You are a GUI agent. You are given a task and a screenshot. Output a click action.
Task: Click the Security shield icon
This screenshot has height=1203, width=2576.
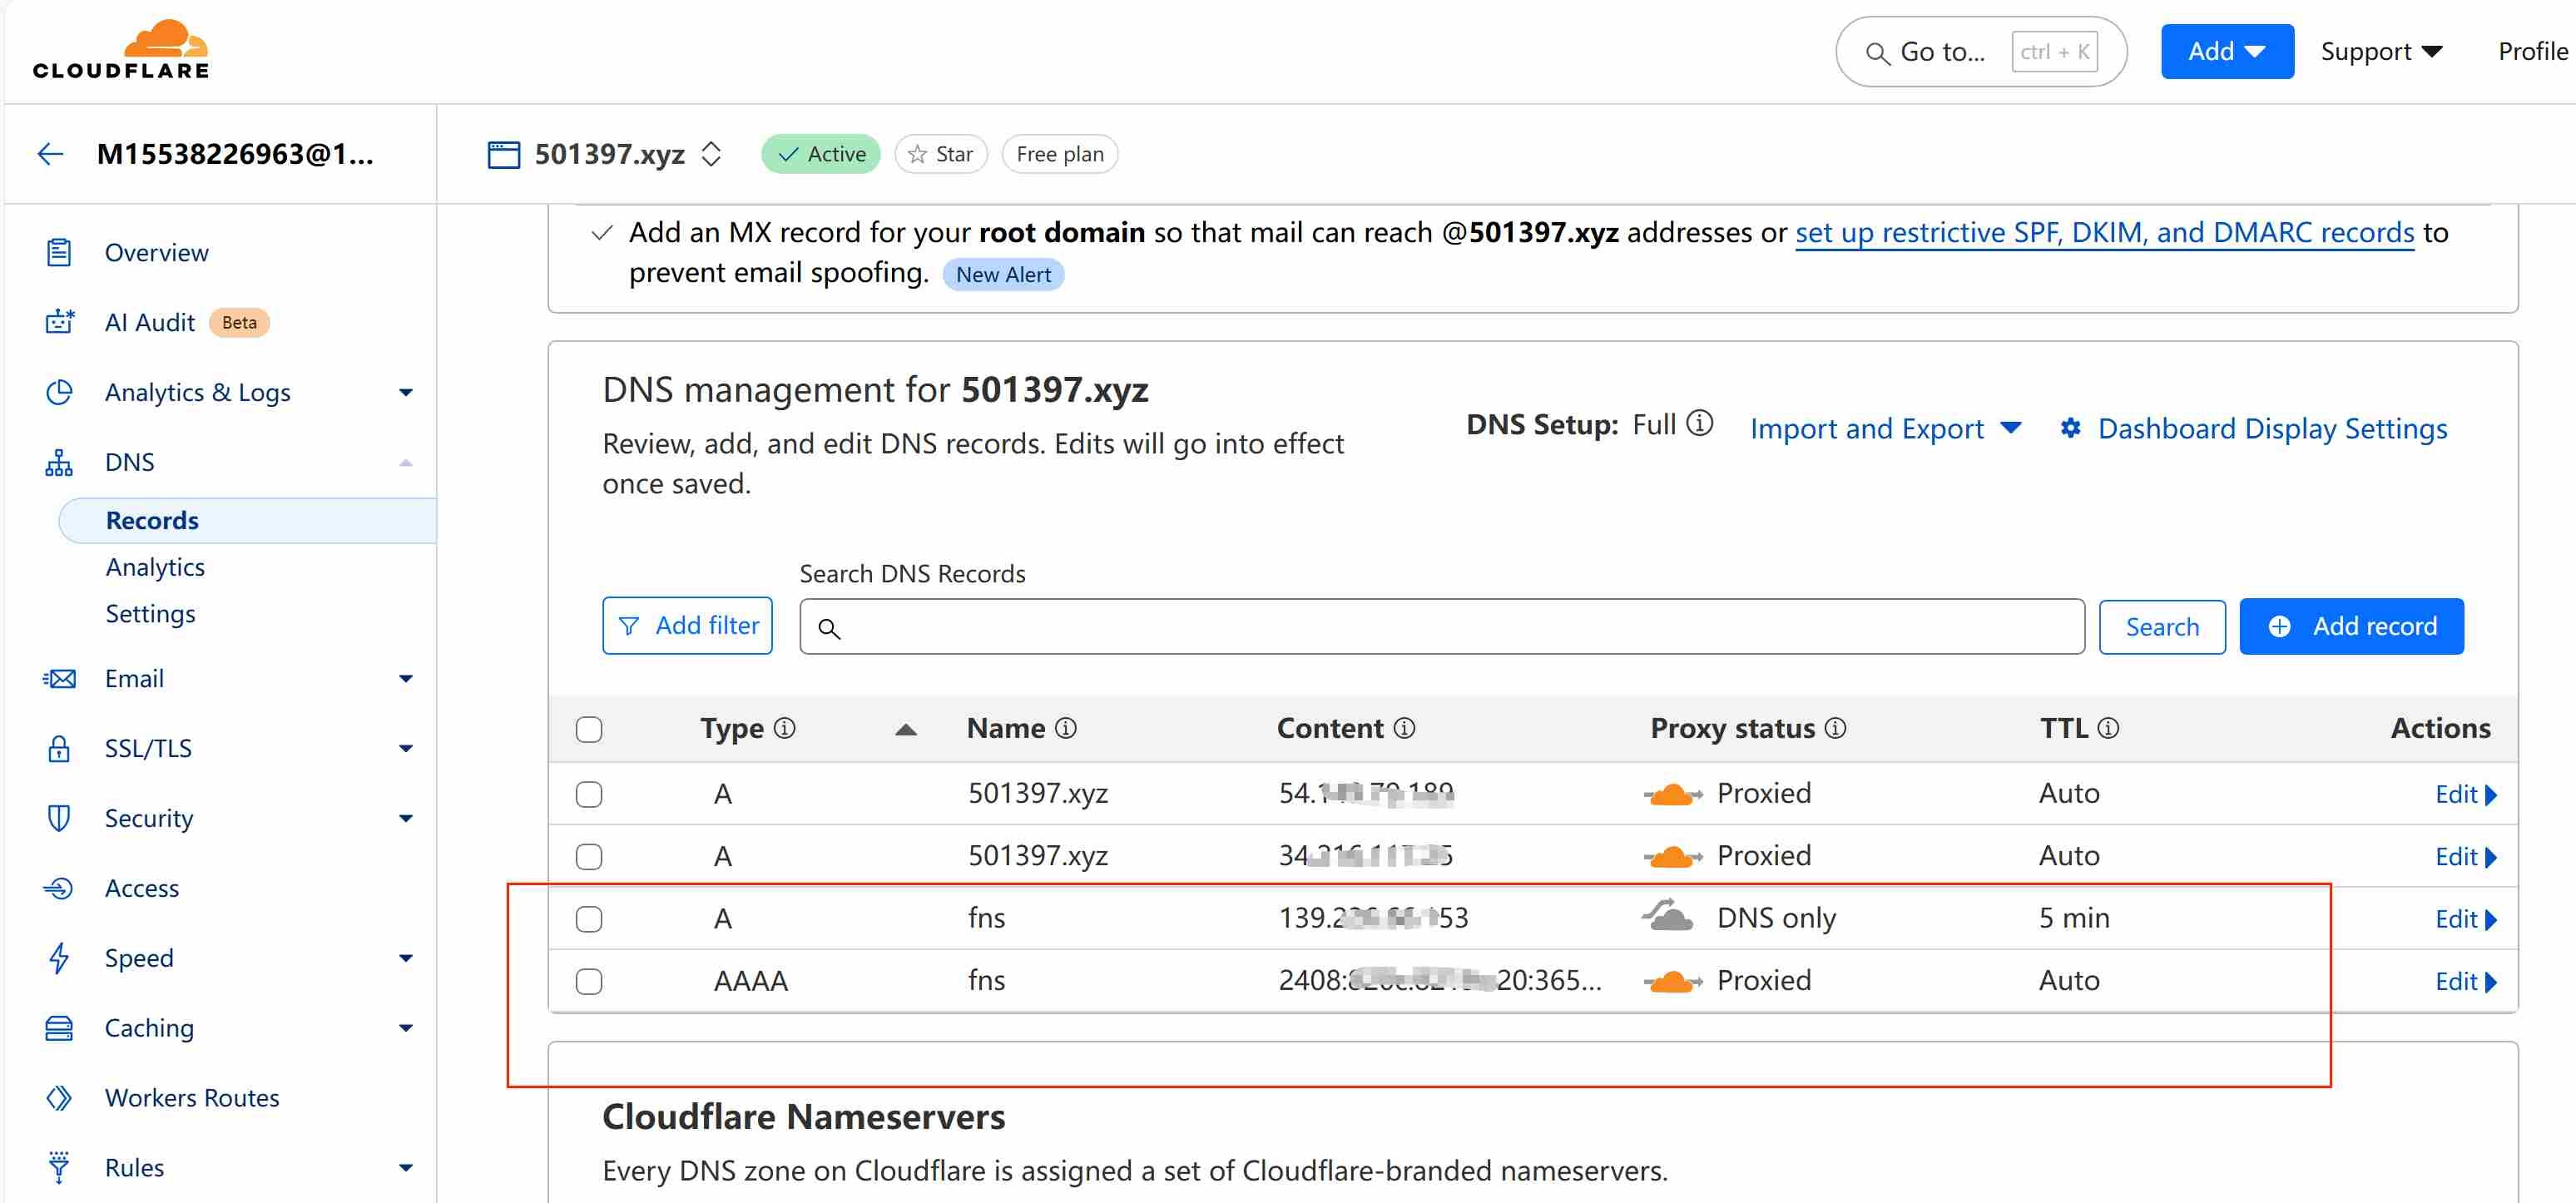point(59,818)
